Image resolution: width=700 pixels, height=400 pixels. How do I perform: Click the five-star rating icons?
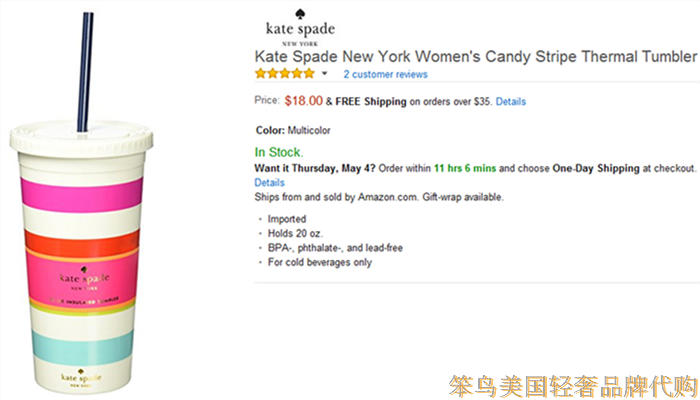(x=285, y=74)
